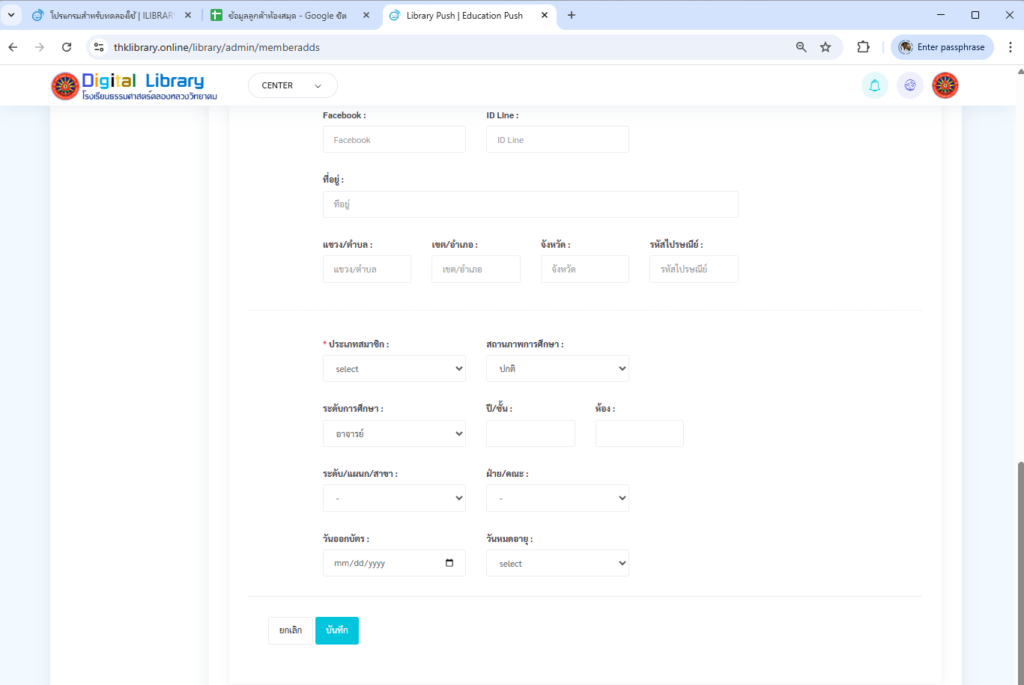
Task: Click the round purple icon beside the bell
Action: pos(910,86)
